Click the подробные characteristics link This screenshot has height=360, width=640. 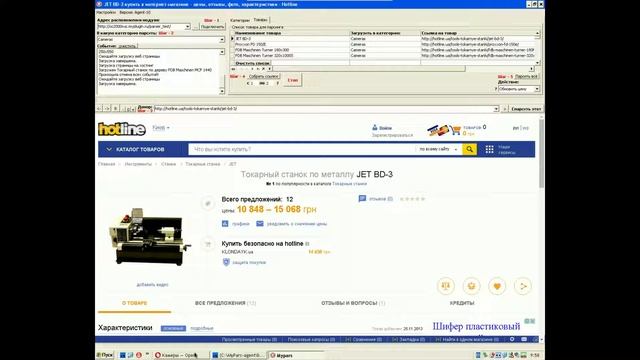pos(202,328)
